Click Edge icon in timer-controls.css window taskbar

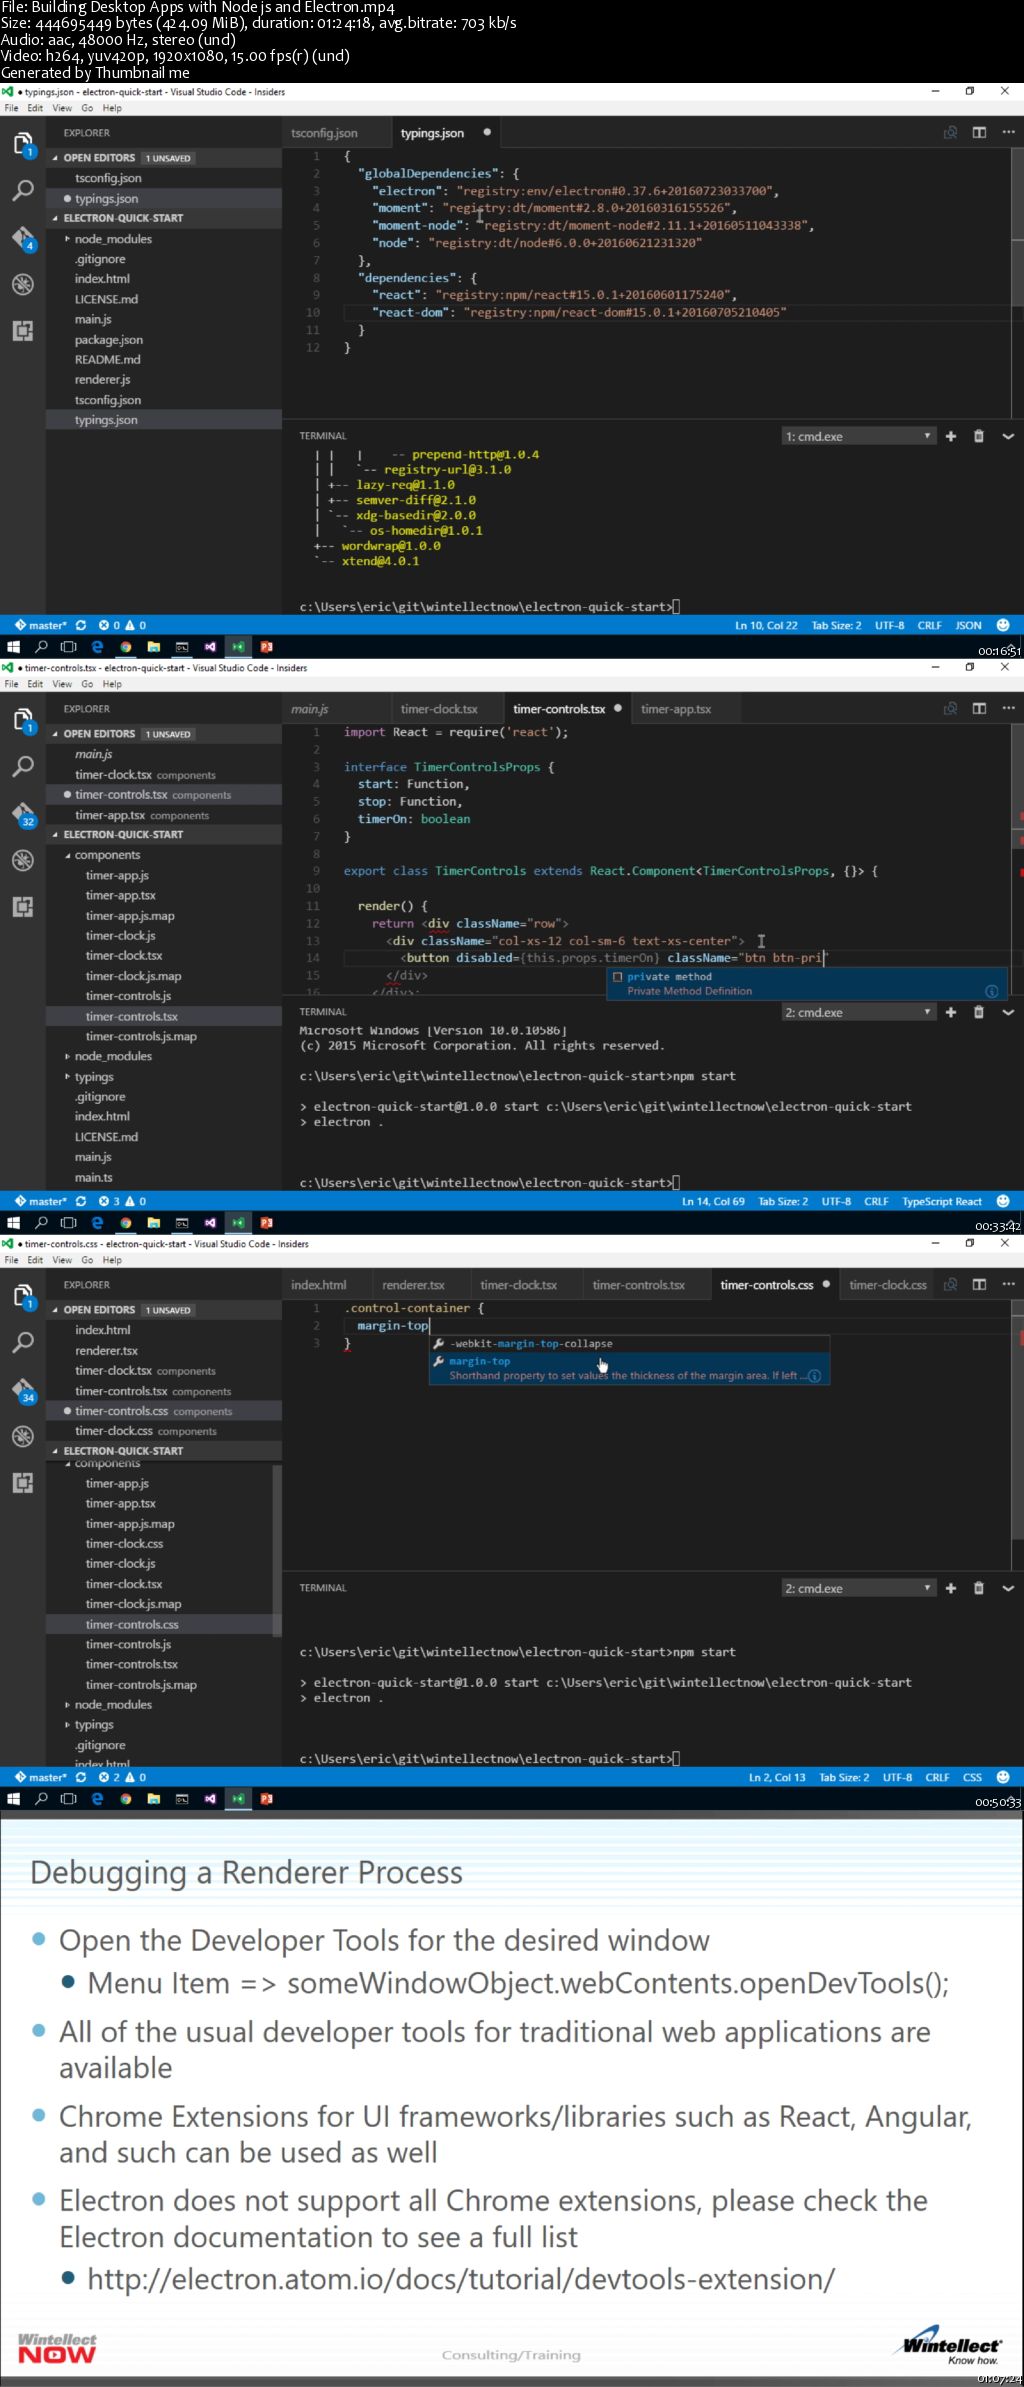pyautogui.click(x=97, y=1799)
